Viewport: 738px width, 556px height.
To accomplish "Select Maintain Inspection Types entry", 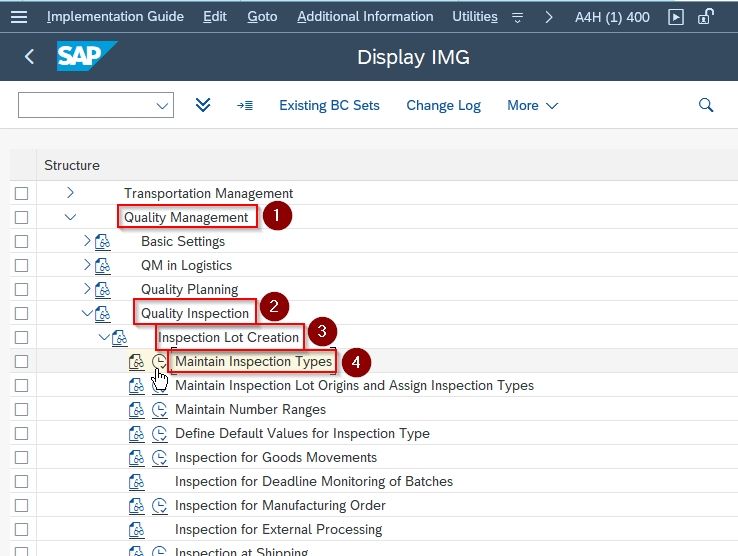I will click(254, 362).
